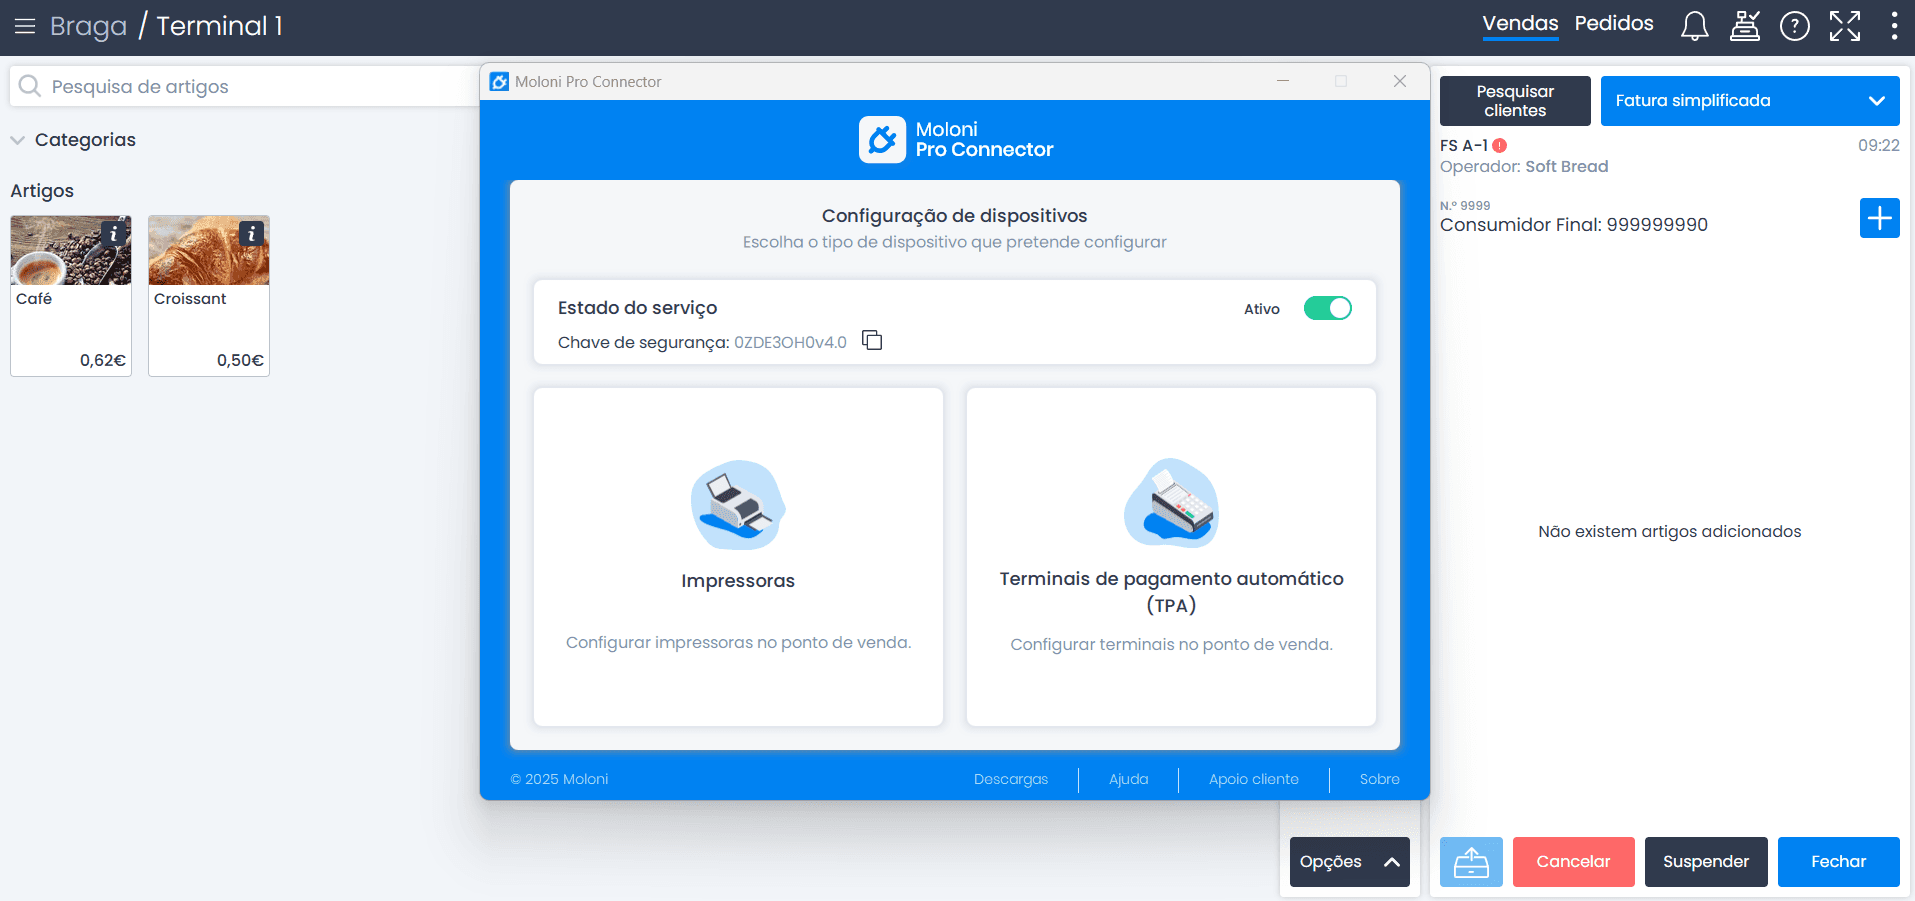The width and height of the screenshot is (1915, 901).
Task: Switch to the Pedidos tab
Action: 1614,24
